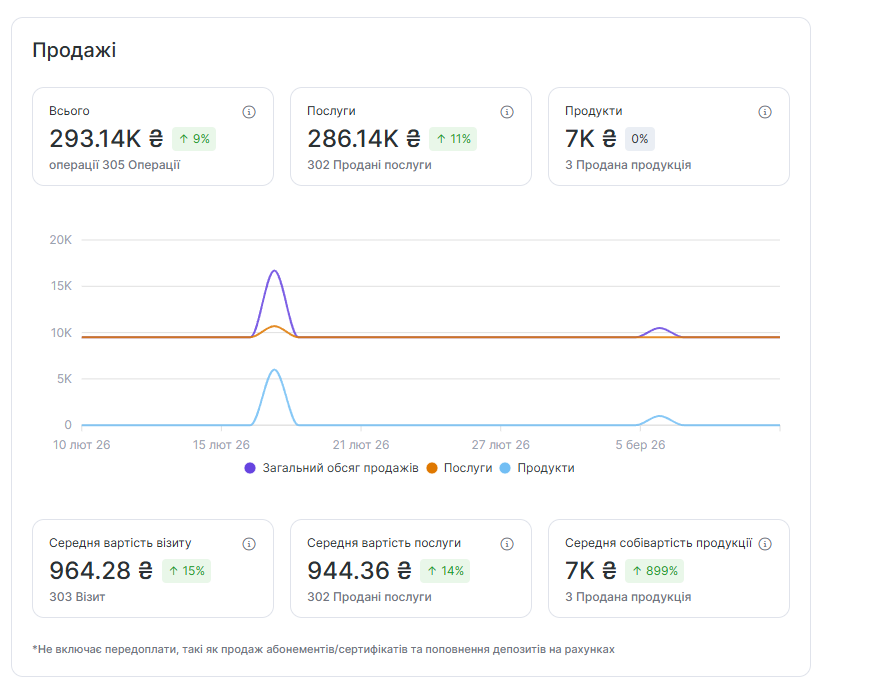Viewport: 877px width, 681px height.
Task: Click the large blue products peak
Action: (x=273, y=371)
